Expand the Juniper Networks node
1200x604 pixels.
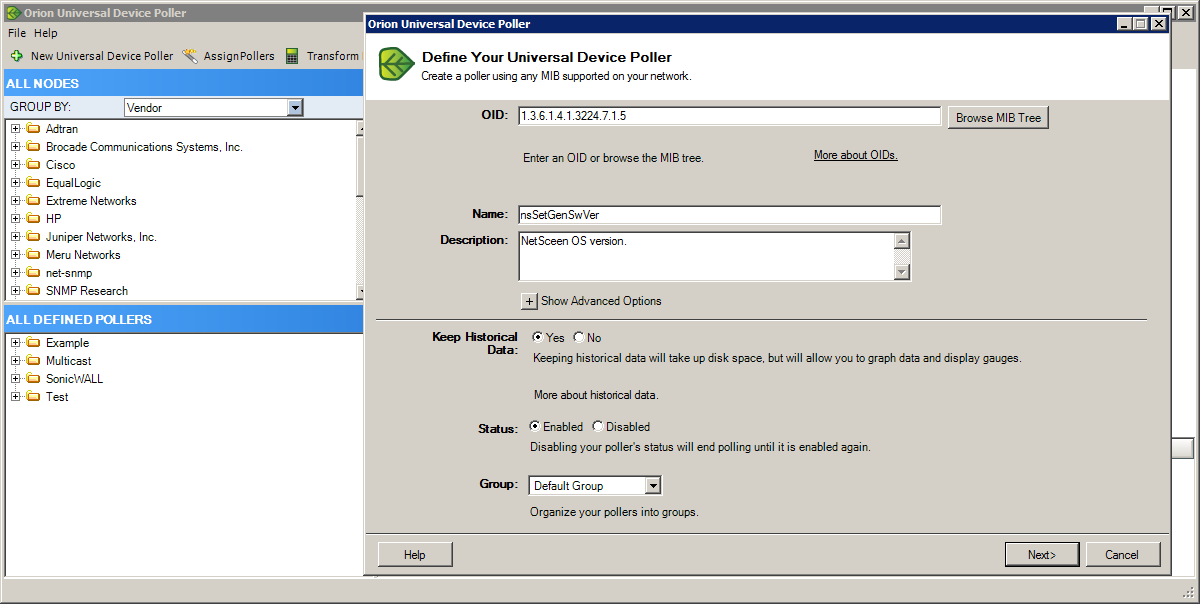coord(15,237)
